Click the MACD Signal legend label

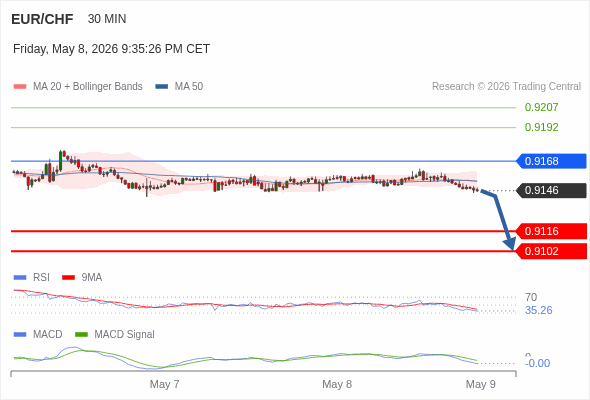pyautogui.click(x=125, y=335)
